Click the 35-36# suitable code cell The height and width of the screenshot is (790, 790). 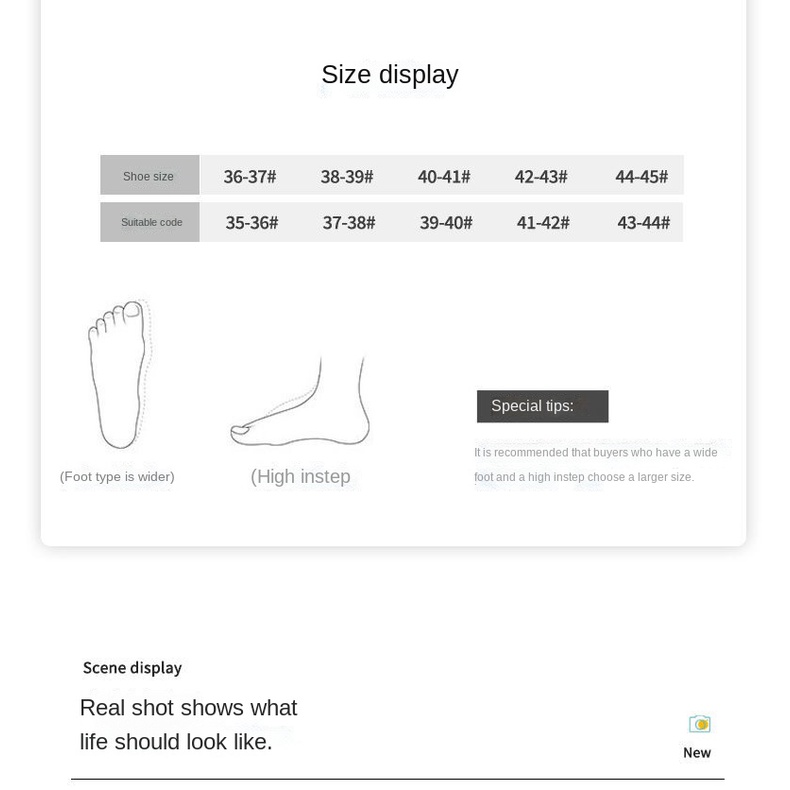(252, 223)
